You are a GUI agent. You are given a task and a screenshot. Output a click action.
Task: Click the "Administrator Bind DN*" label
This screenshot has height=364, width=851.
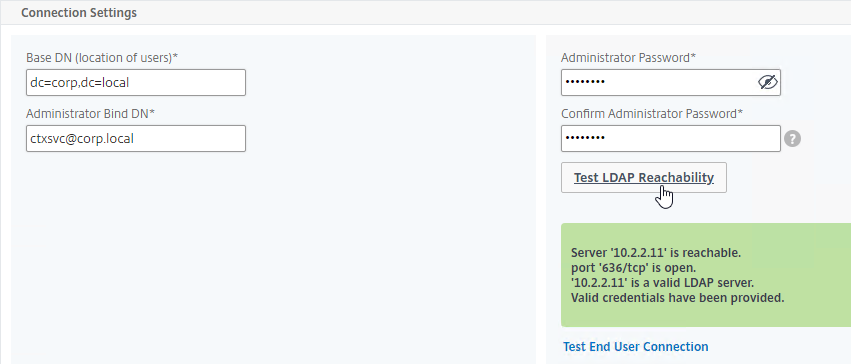click(91, 113)
